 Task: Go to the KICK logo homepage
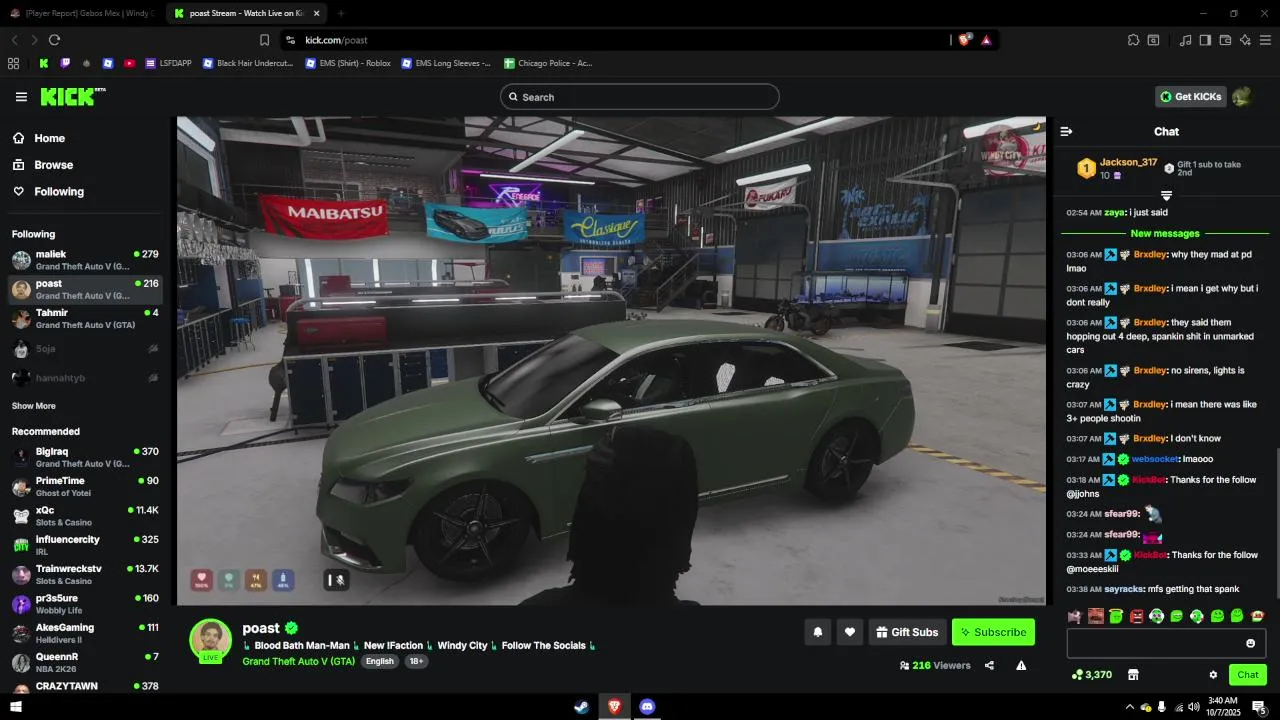coord(72,96)
